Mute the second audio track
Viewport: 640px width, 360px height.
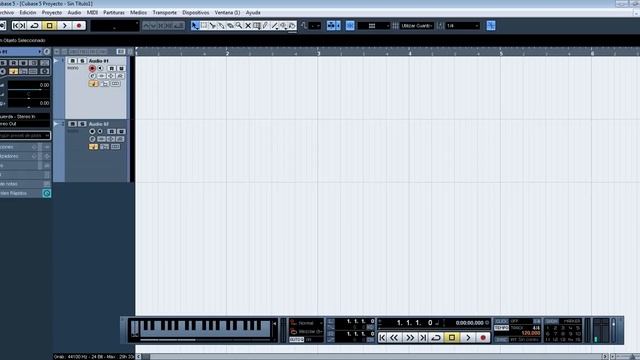73,124
